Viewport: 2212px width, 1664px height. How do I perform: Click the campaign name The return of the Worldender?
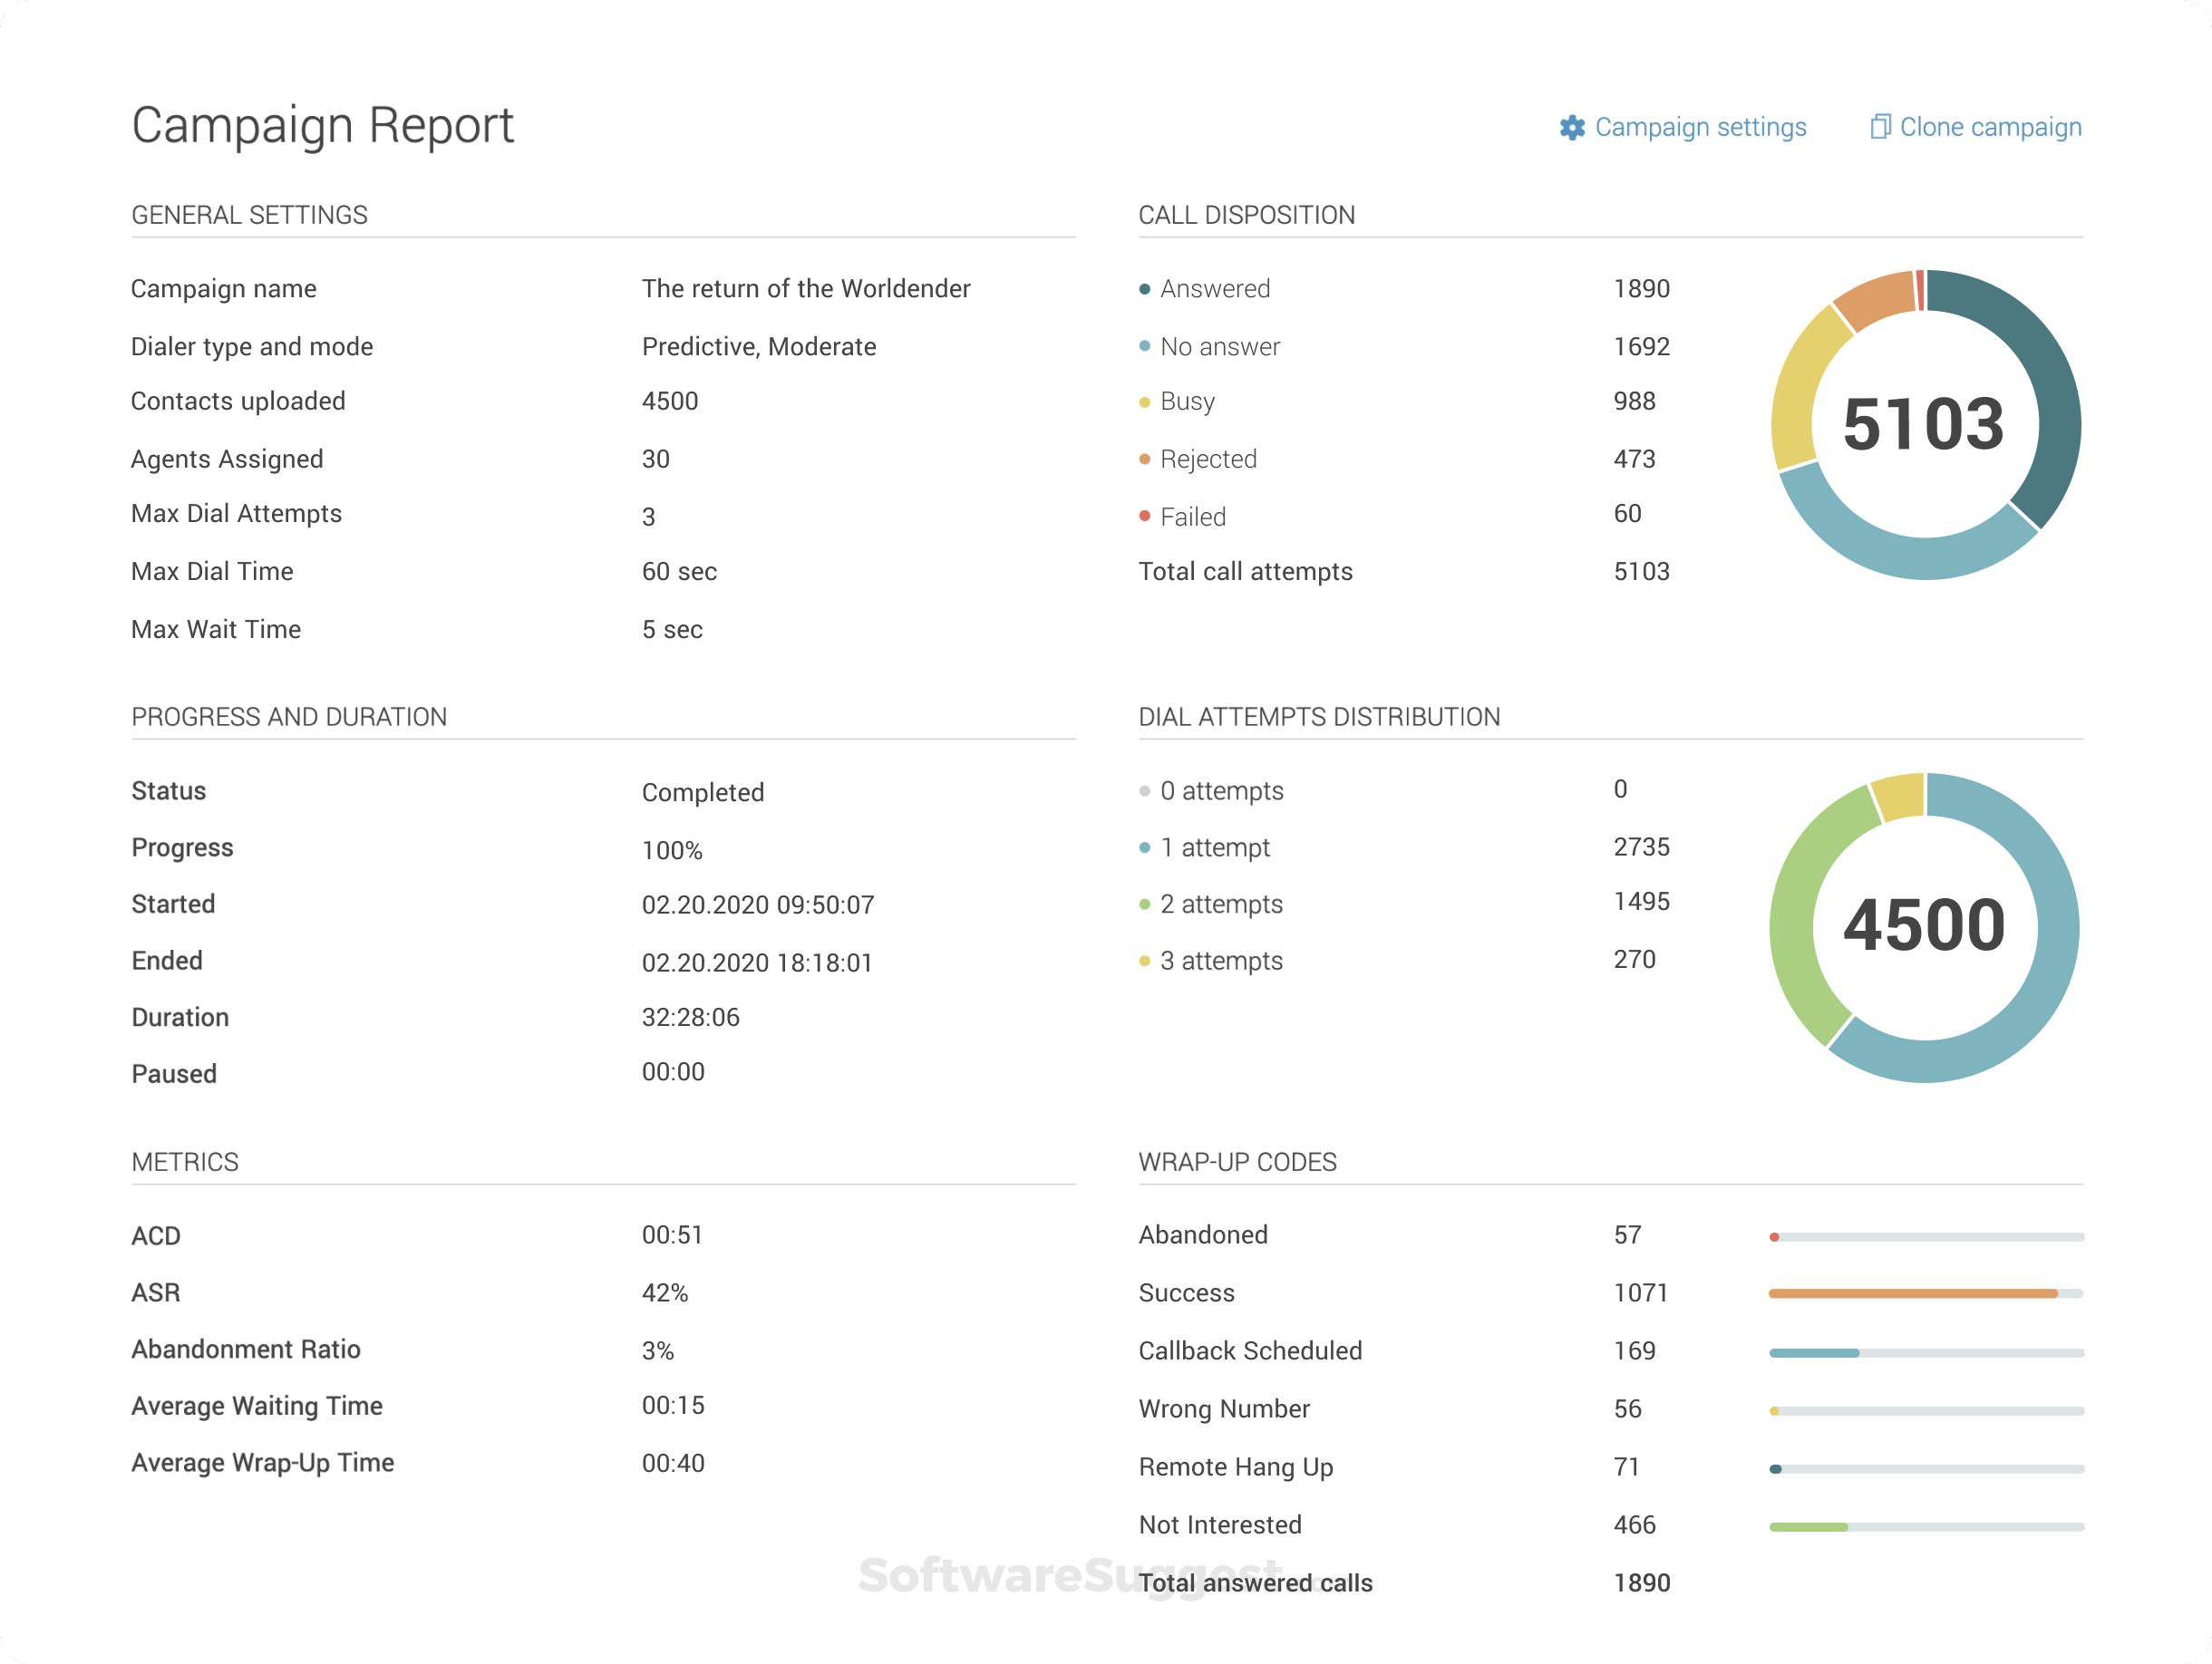click(x=805, y=289)
